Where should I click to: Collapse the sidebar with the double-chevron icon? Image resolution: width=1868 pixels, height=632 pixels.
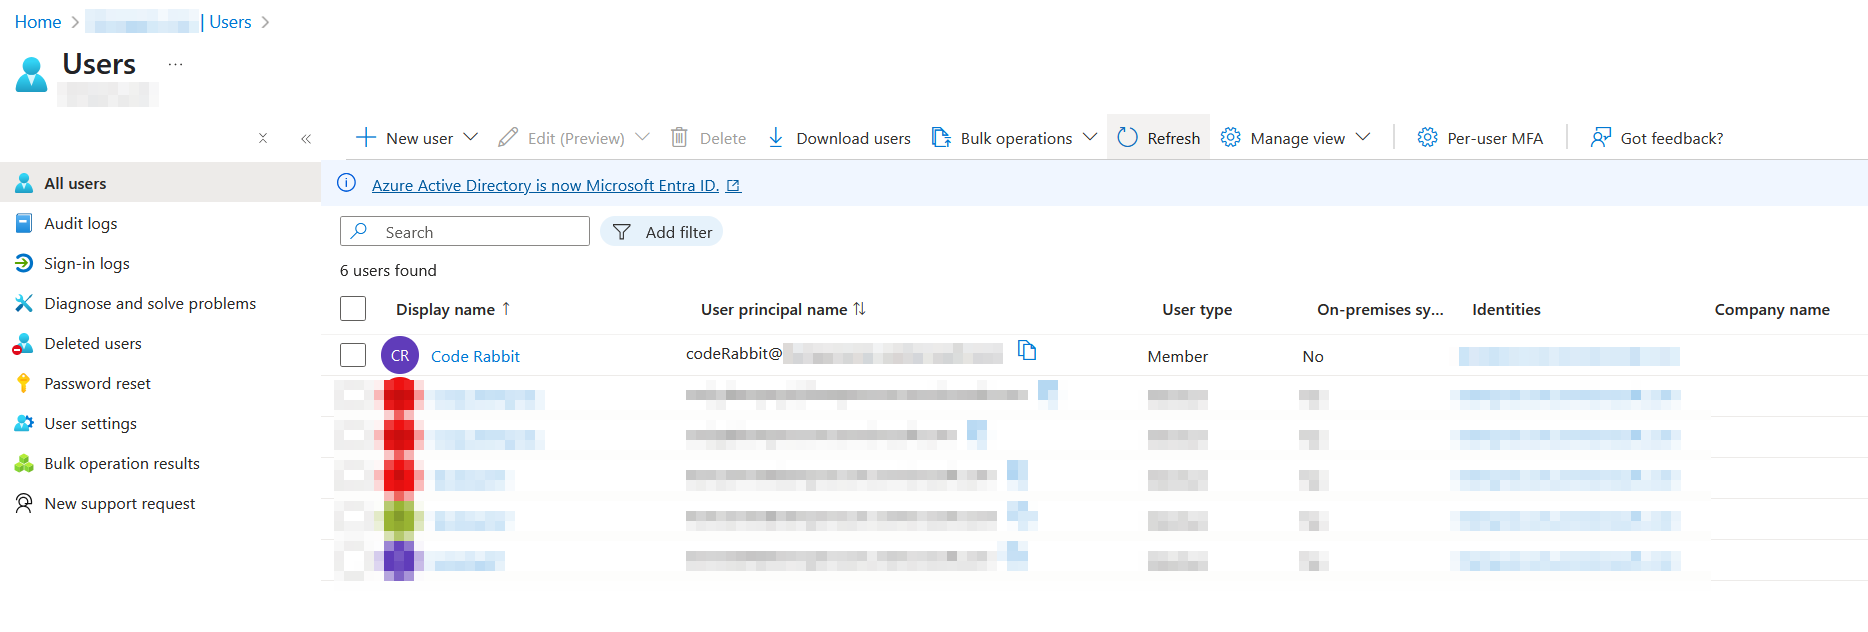[306, 138]
